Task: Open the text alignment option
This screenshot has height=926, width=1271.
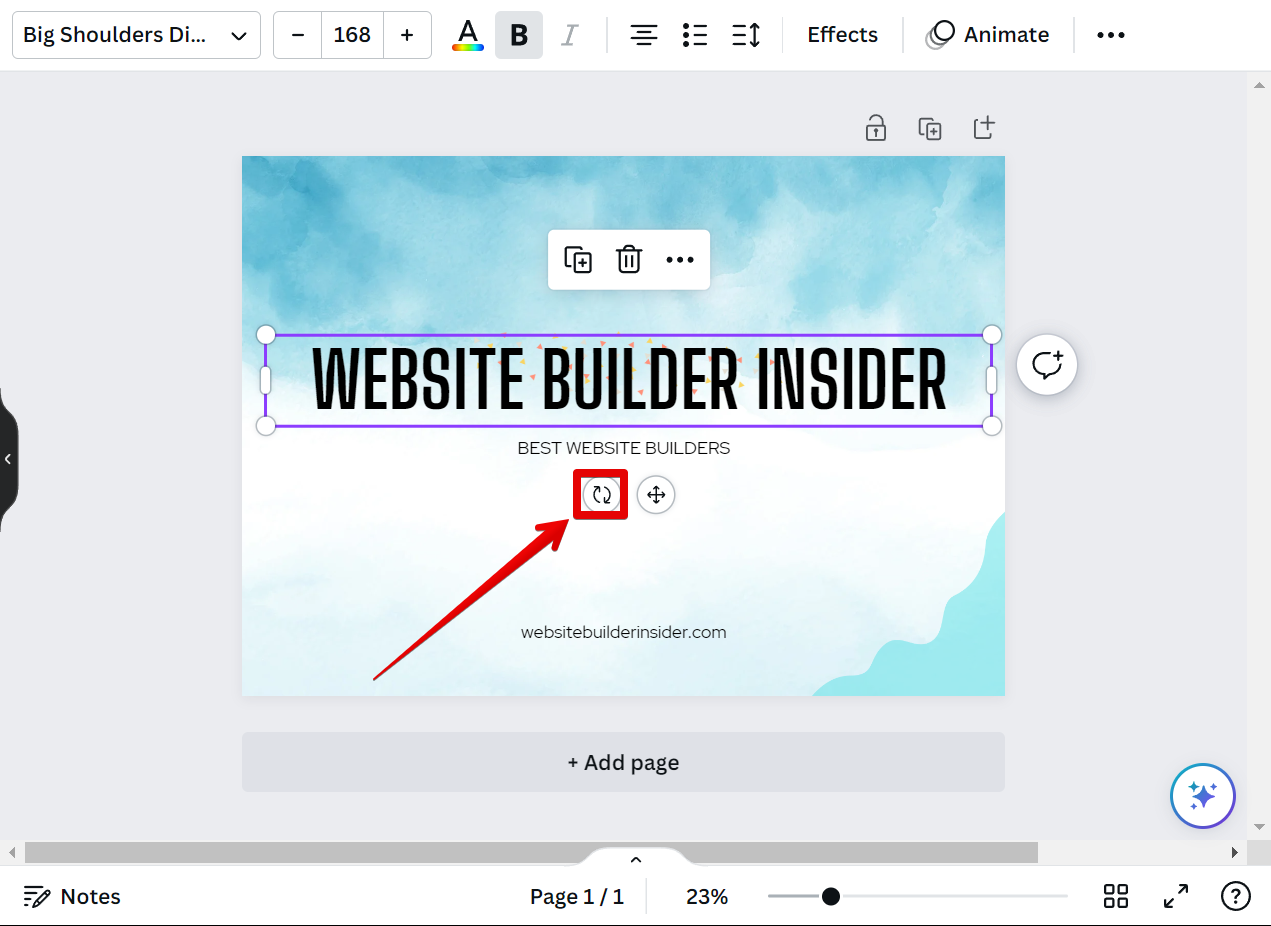Action: tap(643, 35)
